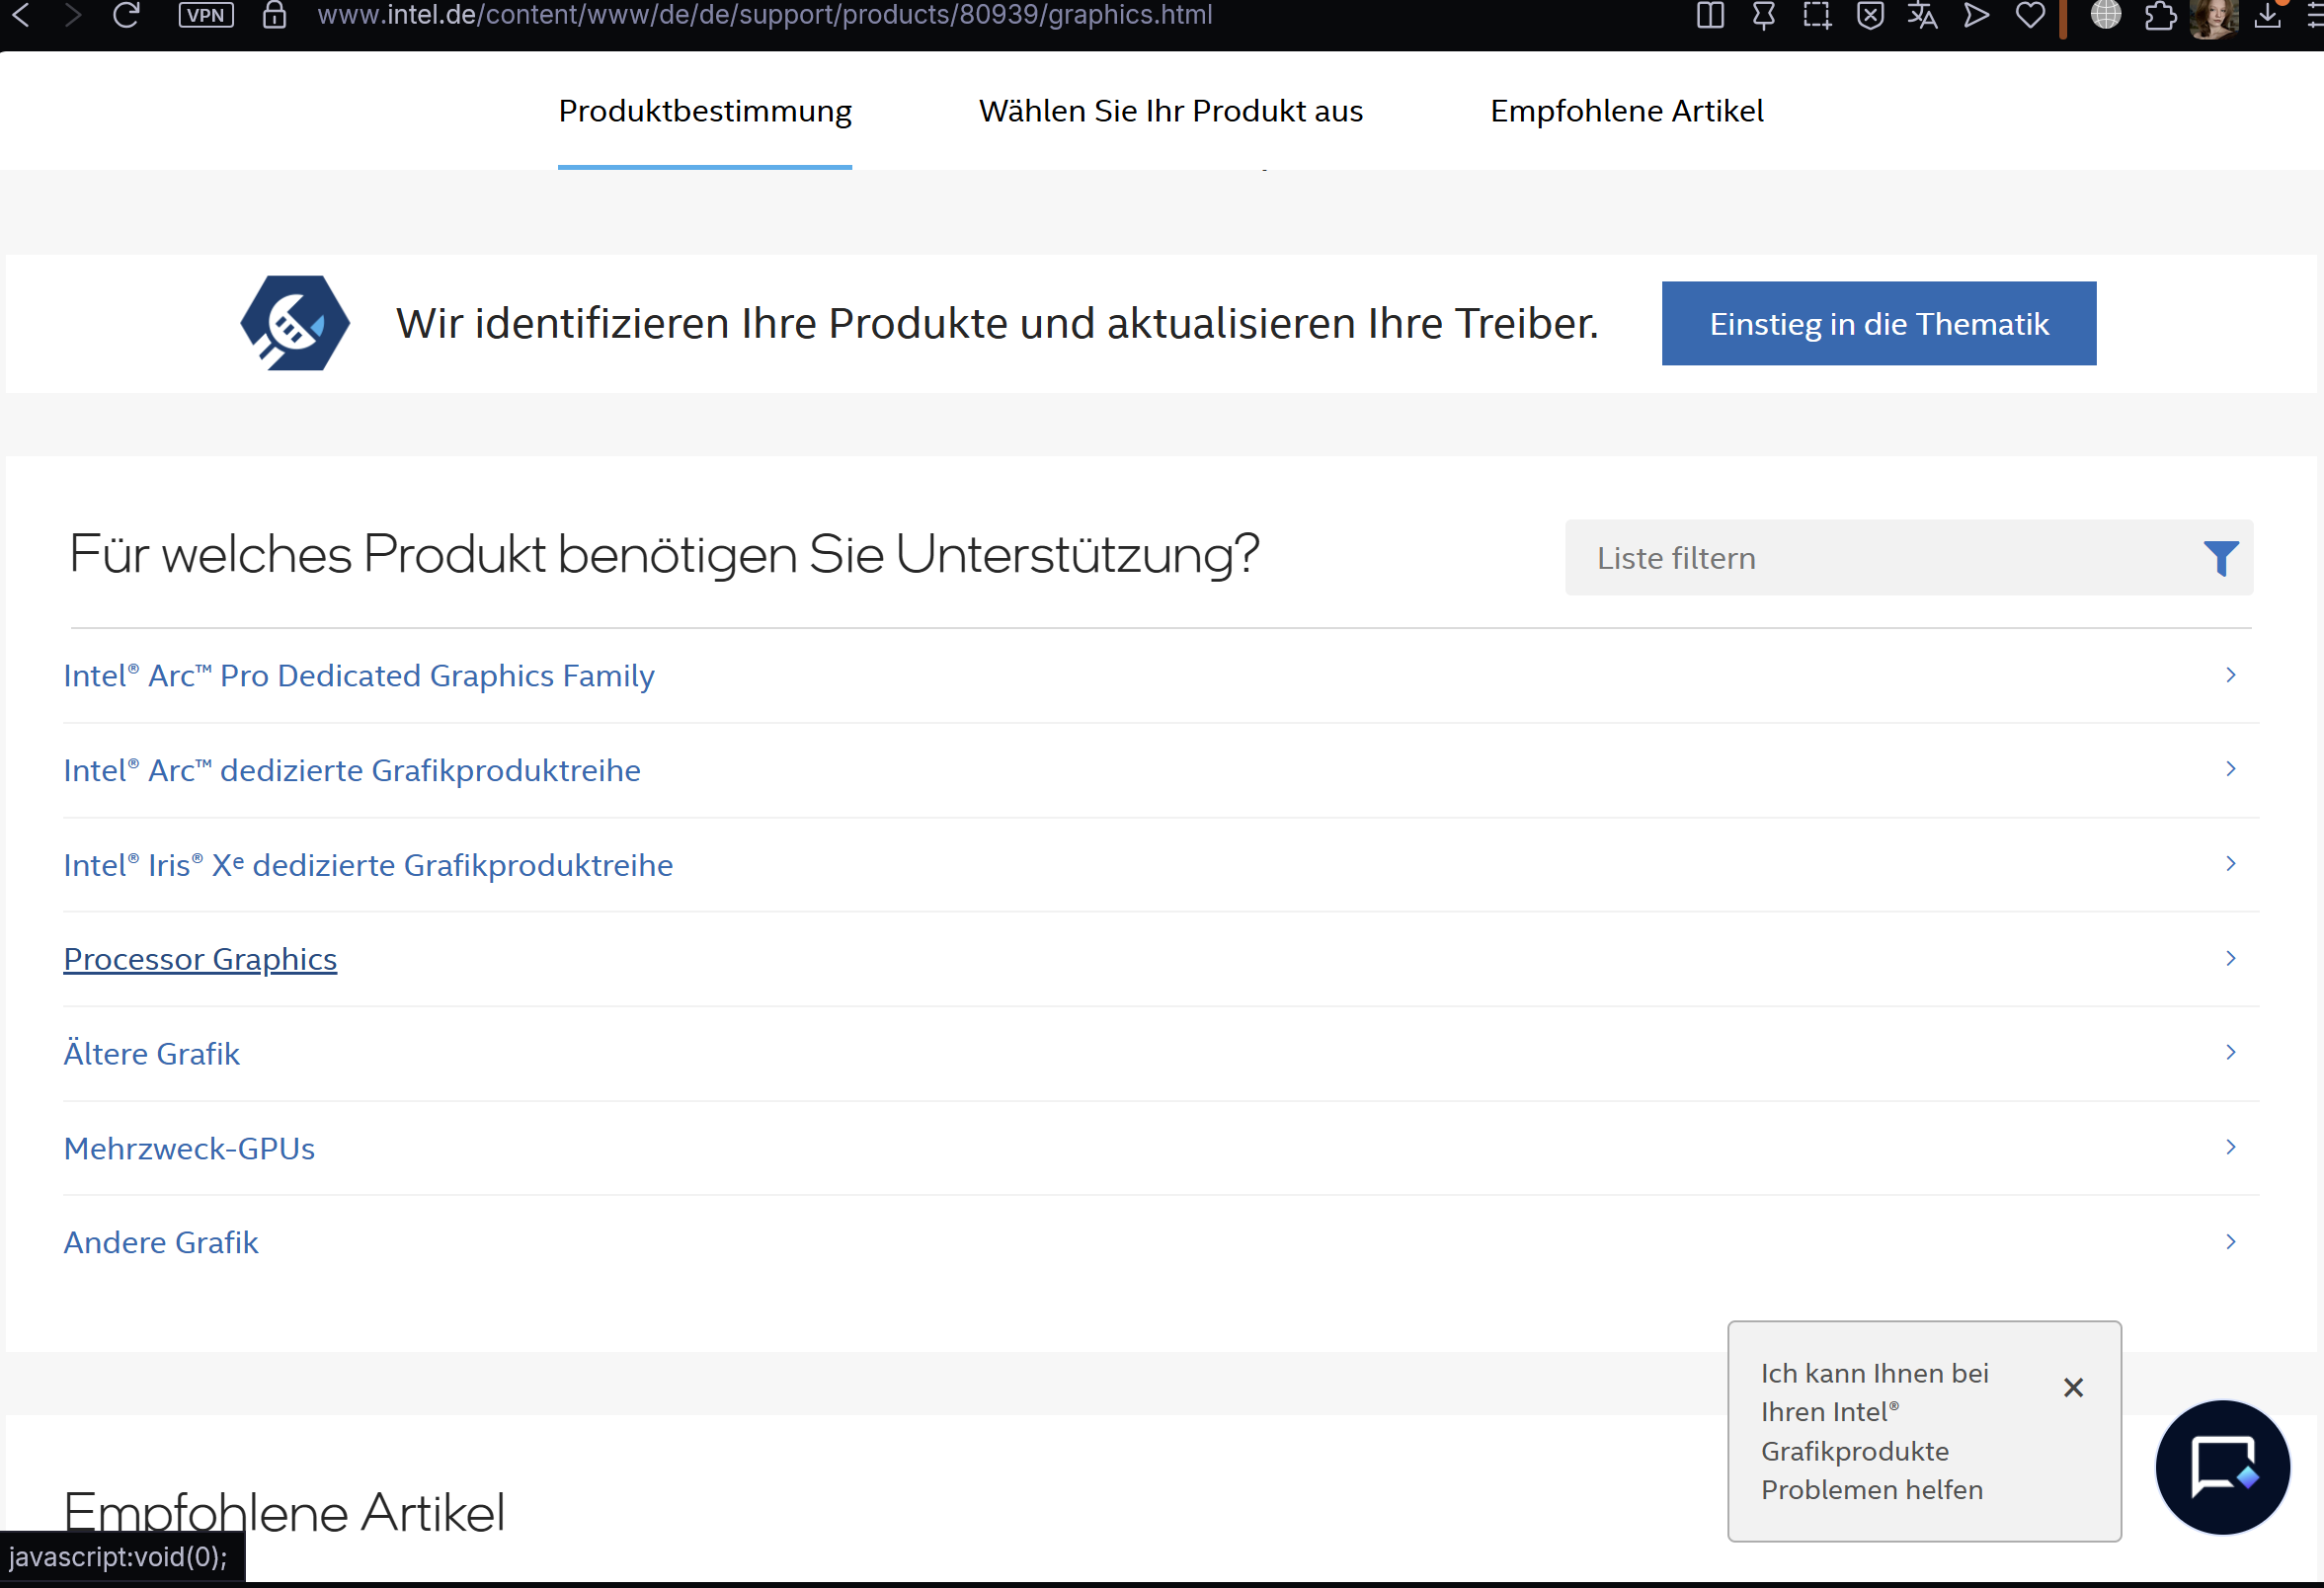Click the translate page icon
This screenshot has width=2324, height=1588.
point(1922,15)
